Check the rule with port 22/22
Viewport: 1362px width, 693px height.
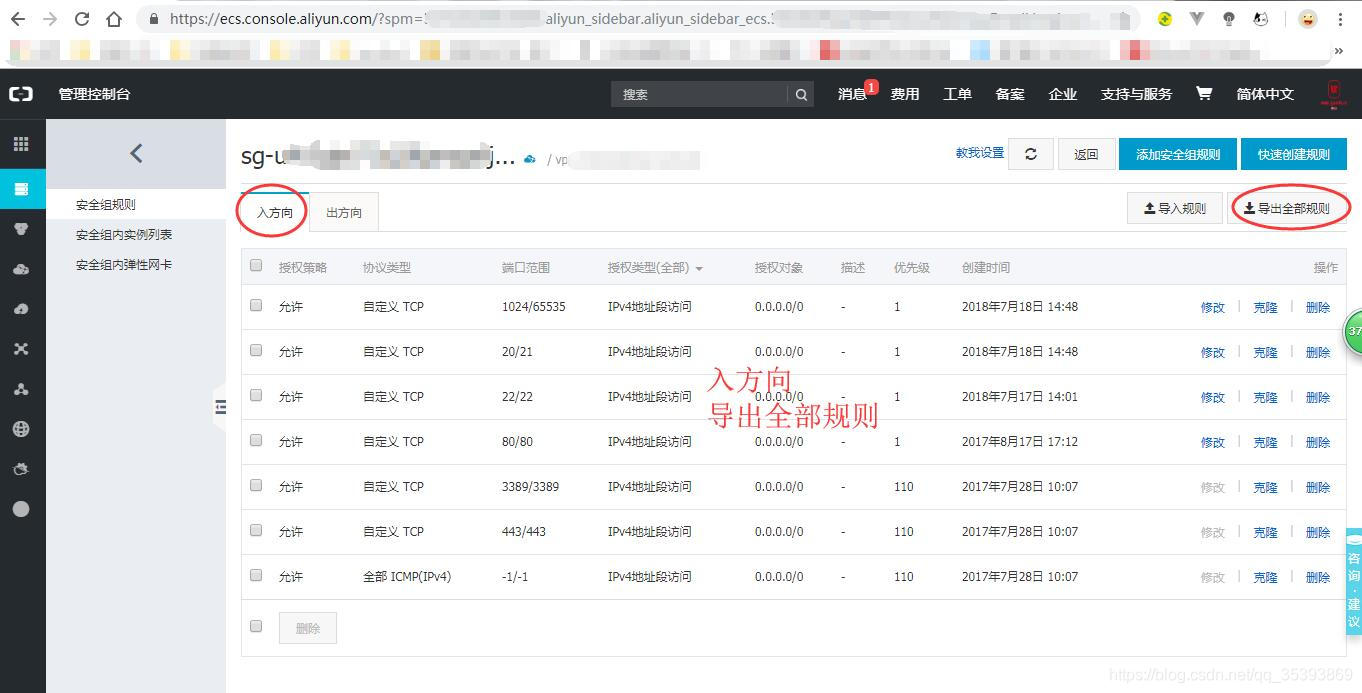(256, 395)
